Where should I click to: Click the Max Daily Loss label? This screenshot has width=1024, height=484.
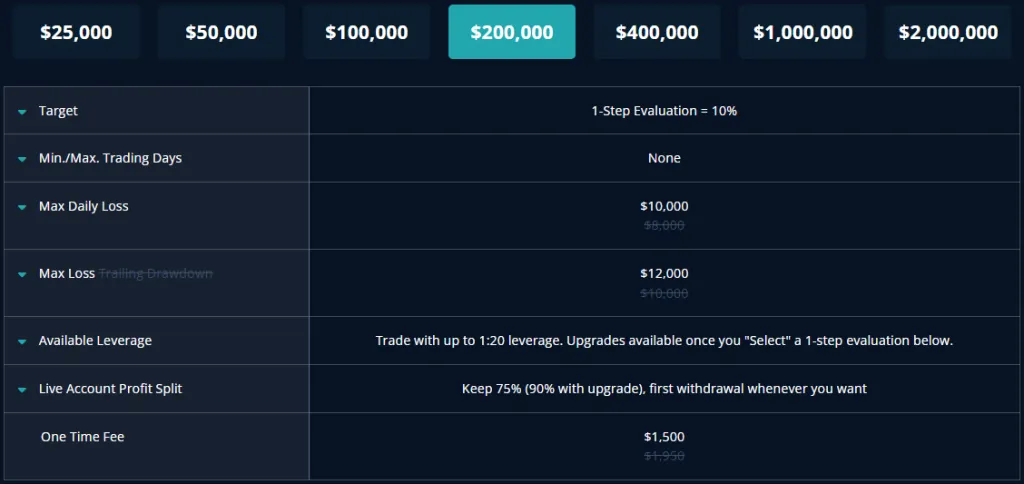[x=83, y=206]
